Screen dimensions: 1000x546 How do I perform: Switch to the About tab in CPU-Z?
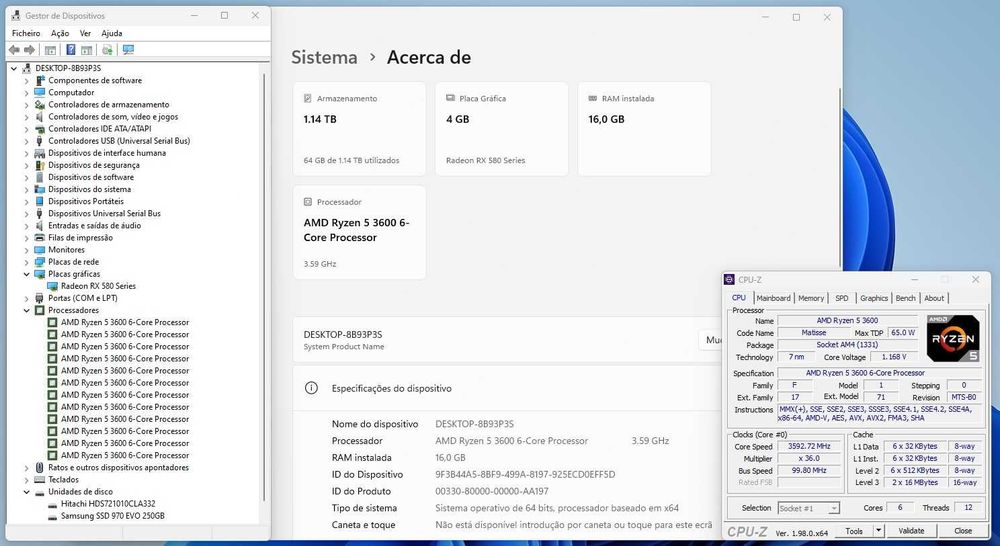tap(934, 298)
